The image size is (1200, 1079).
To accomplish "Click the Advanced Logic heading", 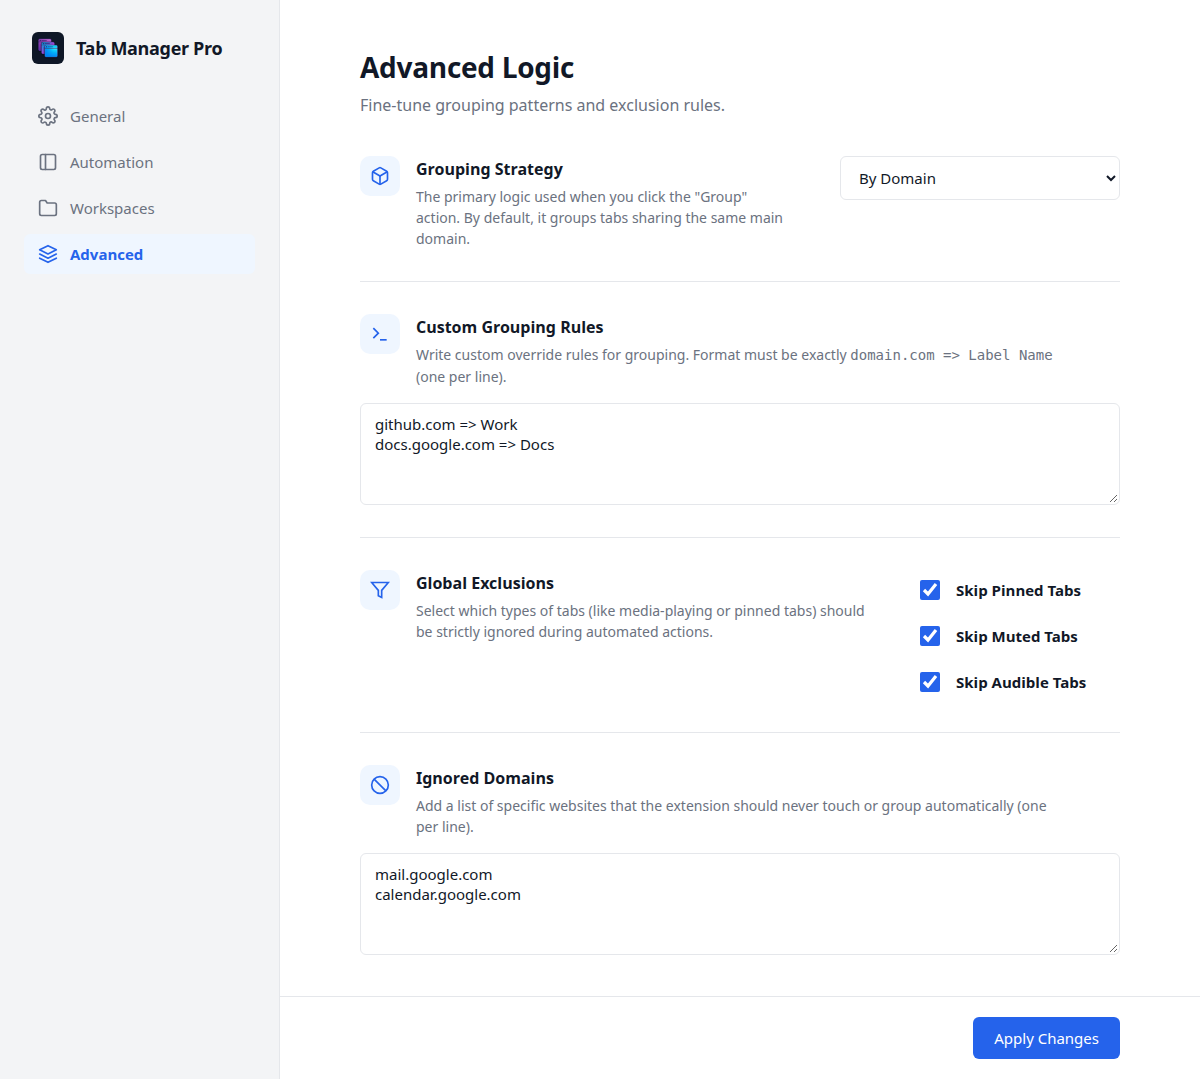I will (467, 68).
